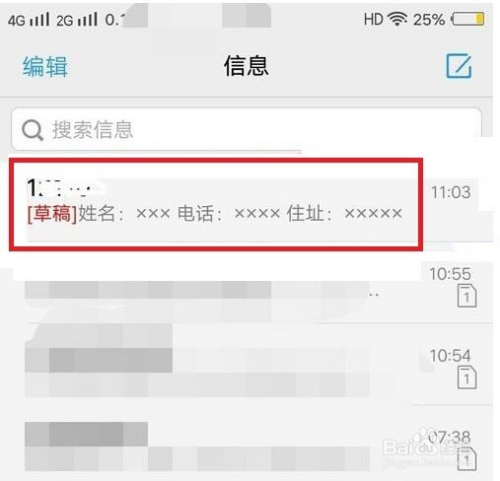Viewport: 500px width, 481px height.
Task: Tap the 编辑 edit button
Action: [x=45, y=66]
